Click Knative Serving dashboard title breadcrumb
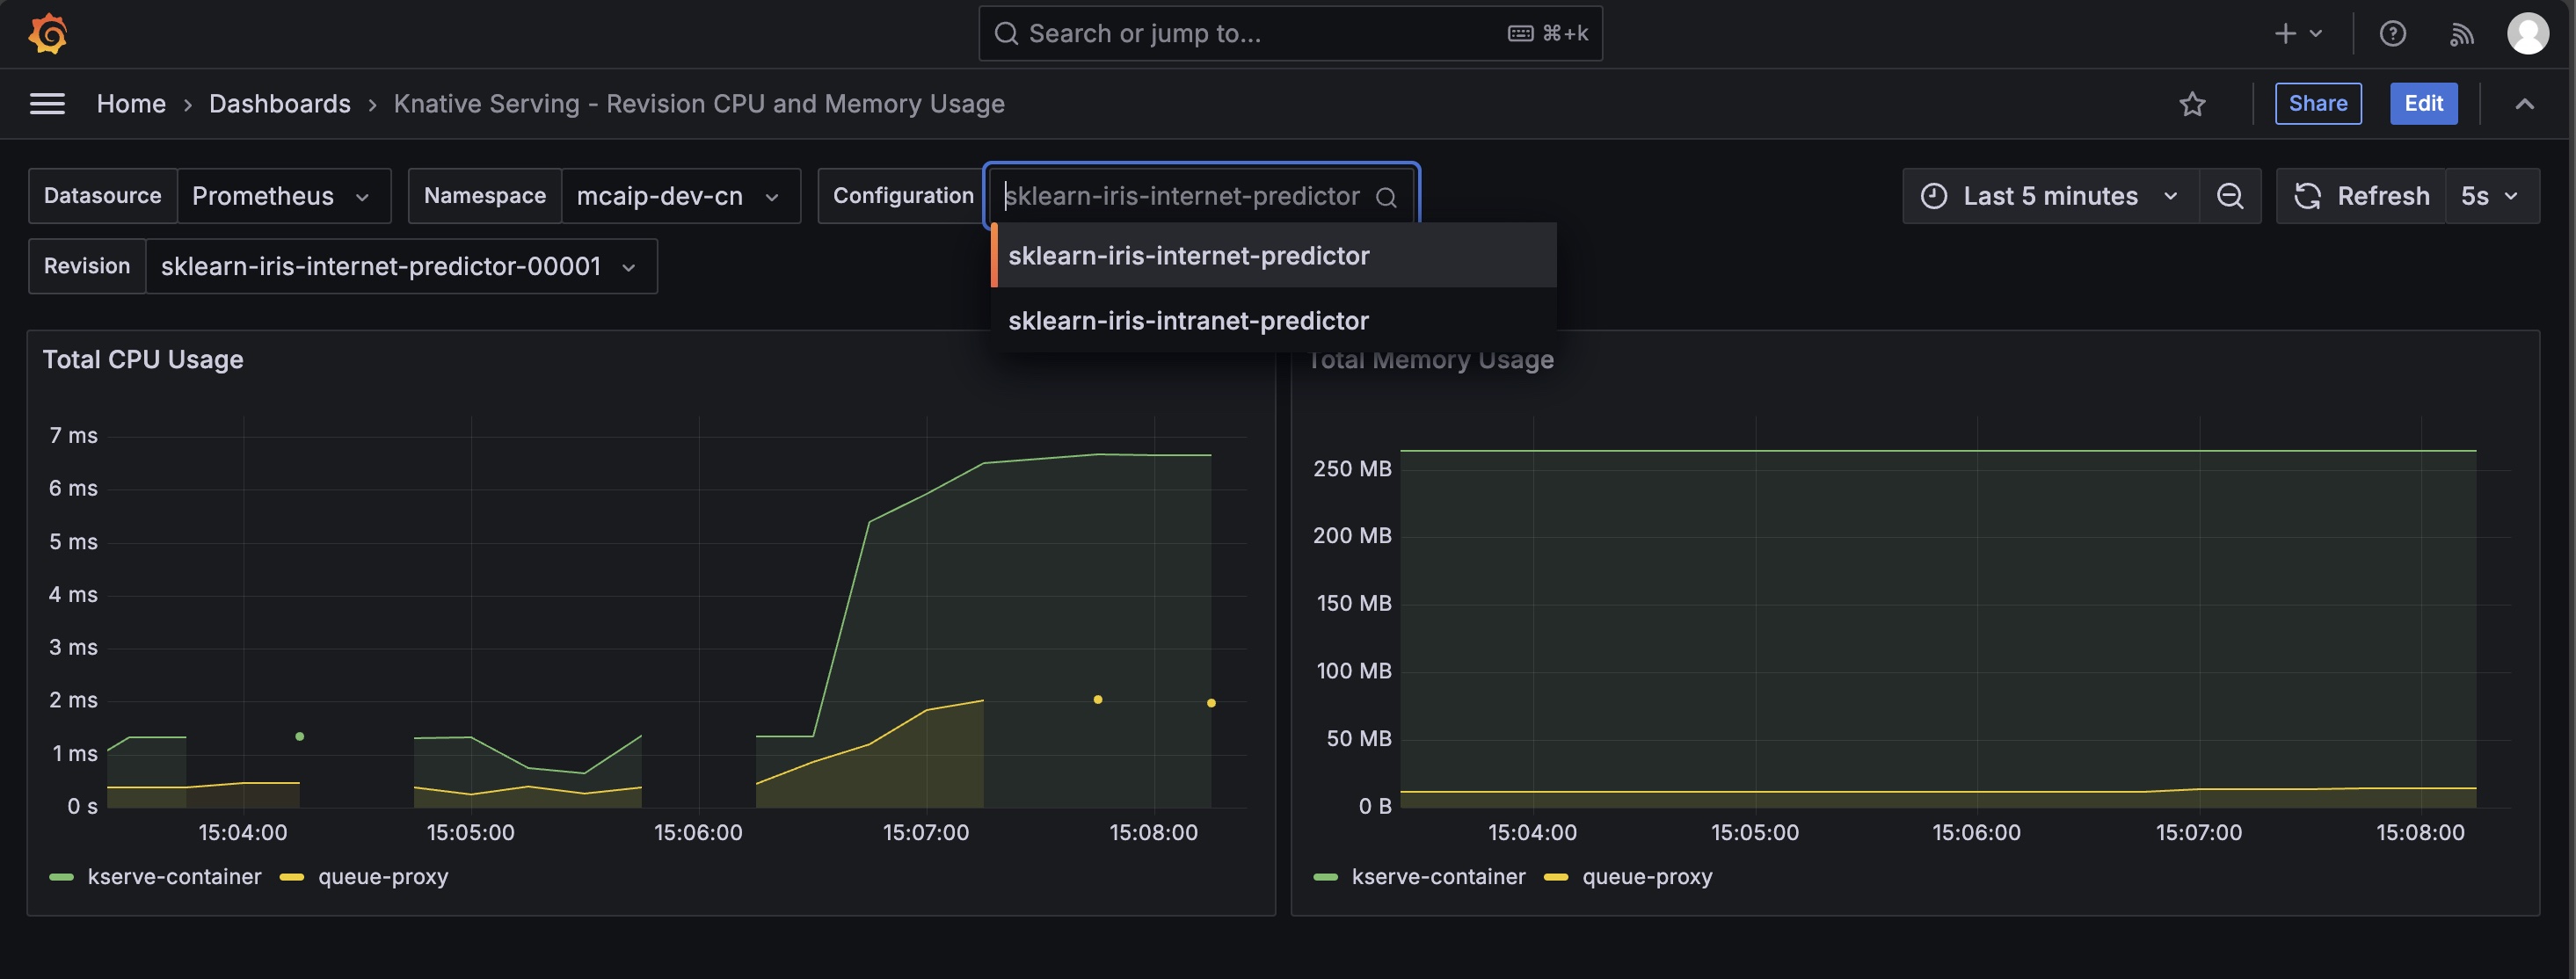 coord(699,104)
